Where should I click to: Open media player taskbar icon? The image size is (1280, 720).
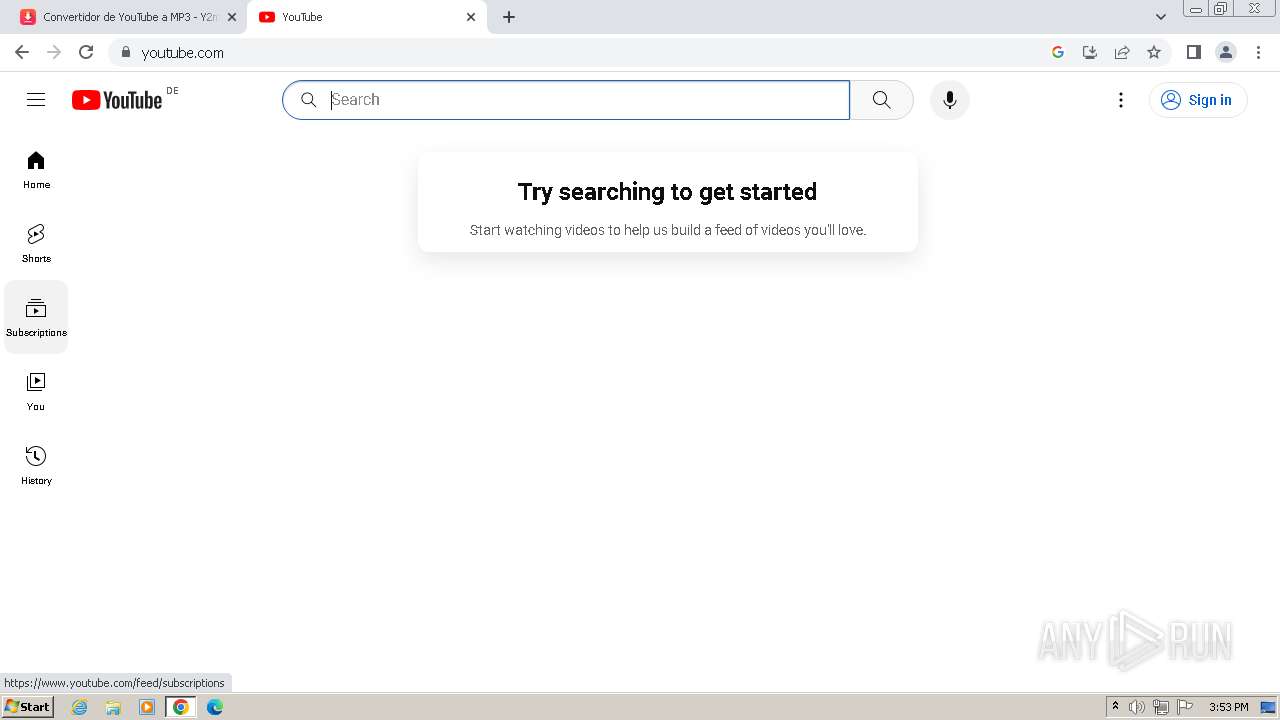(147, 707)
